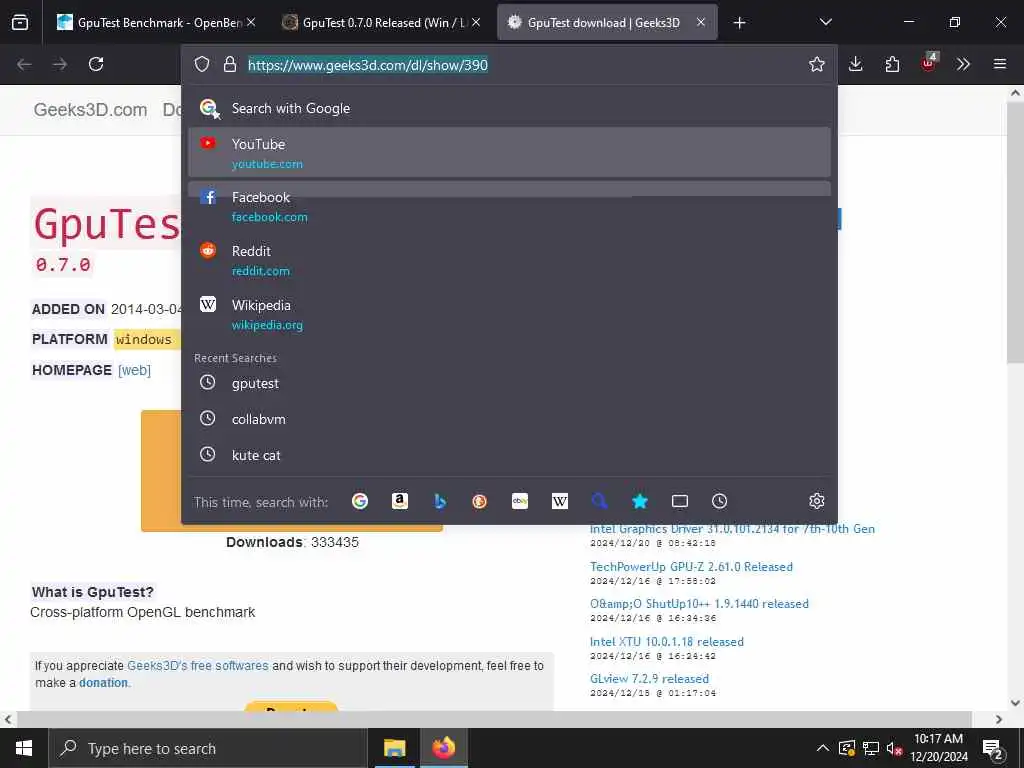Follow the donation link
Viewport: 1024px width, 768px height.
[x=103, y=682]
